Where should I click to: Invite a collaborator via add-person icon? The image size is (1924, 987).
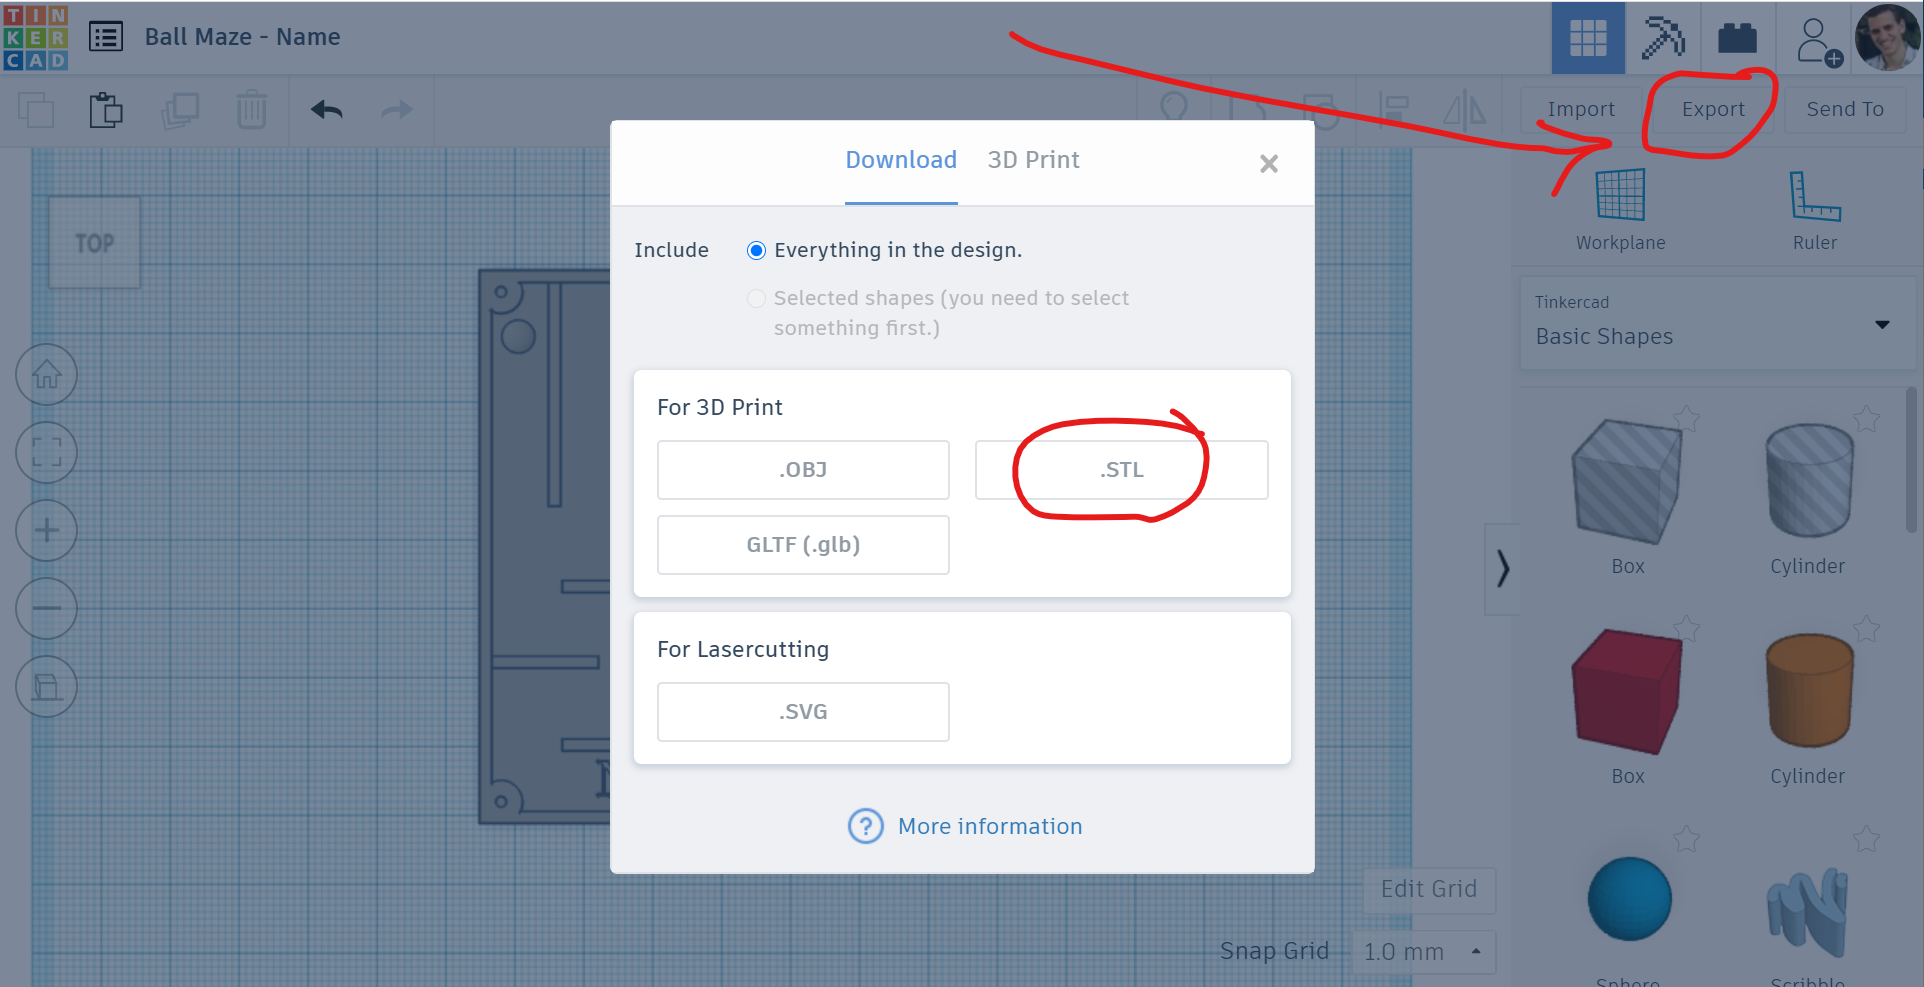1818,42
